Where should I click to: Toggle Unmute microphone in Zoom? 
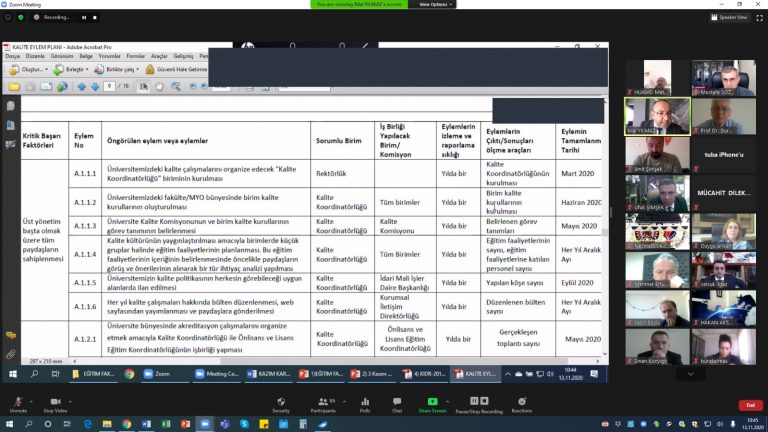click(x=18, y=405)
